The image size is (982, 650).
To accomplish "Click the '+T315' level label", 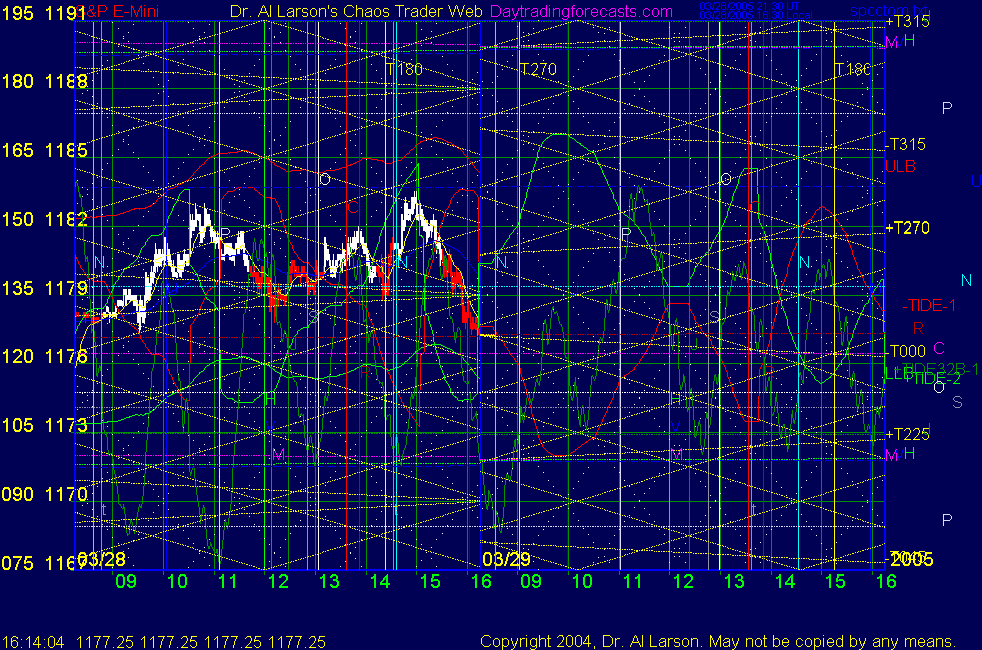I will [x=907, y=21].
